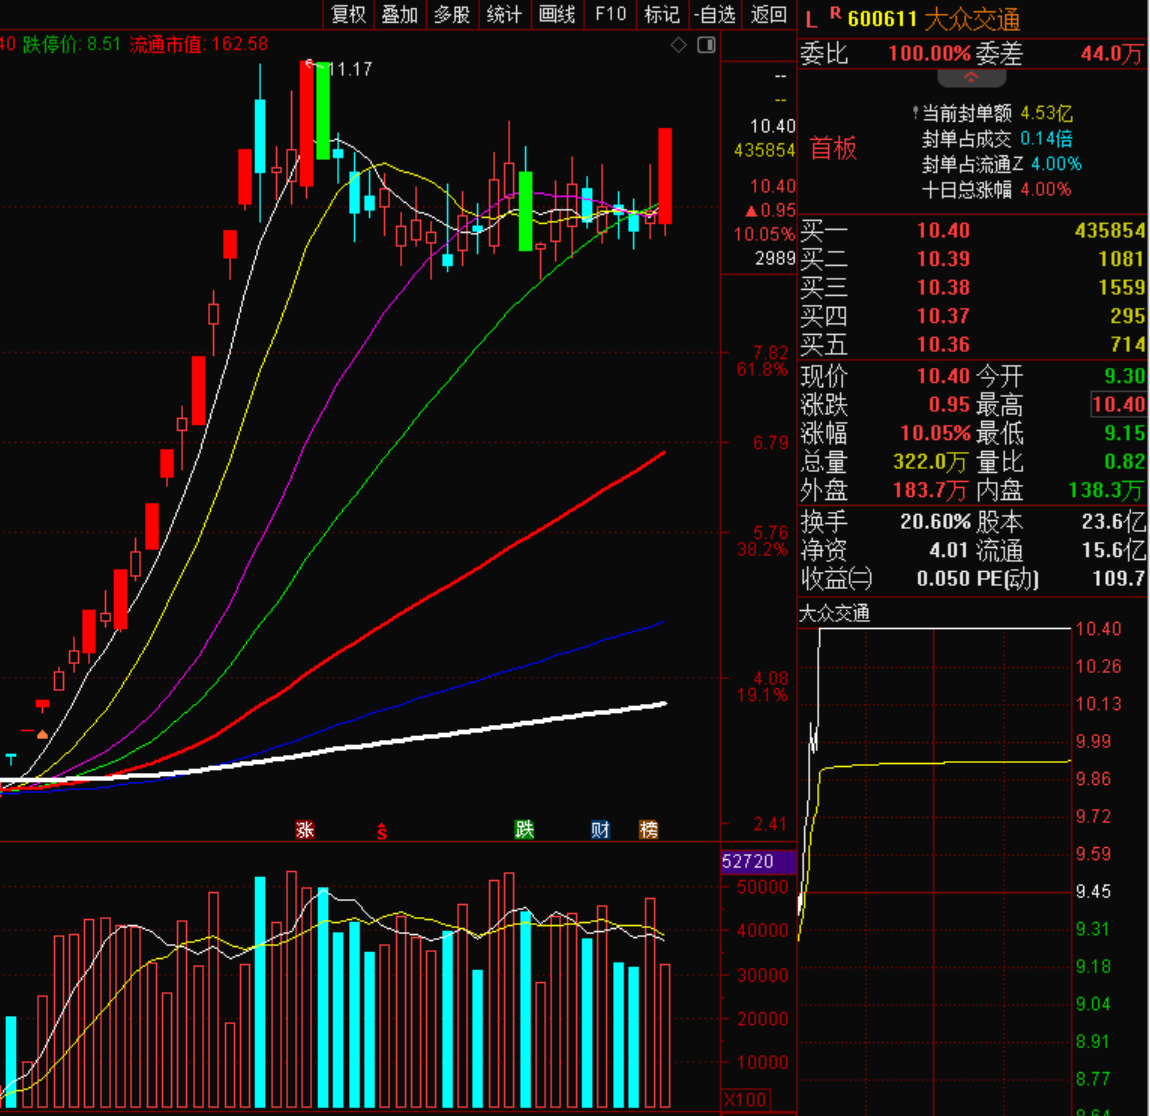Screen dimensions: 1150x1116
Task: Toggle the side panel layout icon
Action: (706, 45)
